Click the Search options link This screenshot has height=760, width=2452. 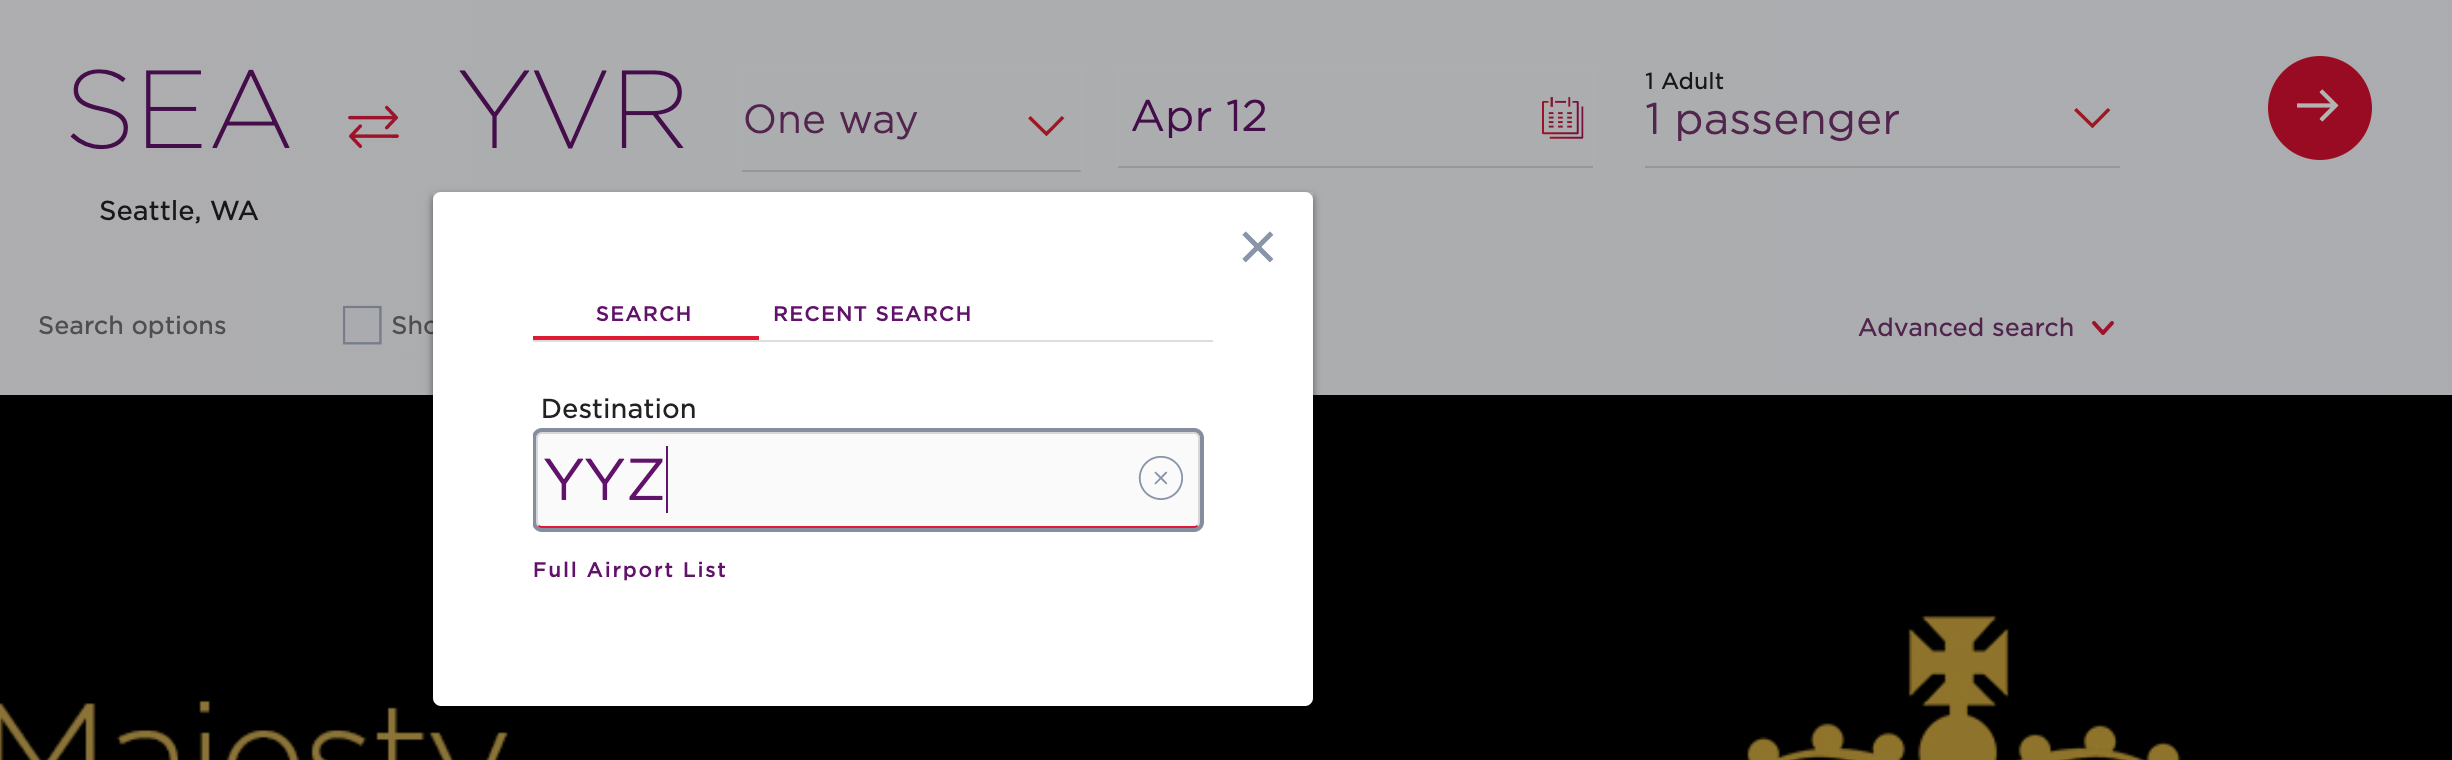click(131, 325)
